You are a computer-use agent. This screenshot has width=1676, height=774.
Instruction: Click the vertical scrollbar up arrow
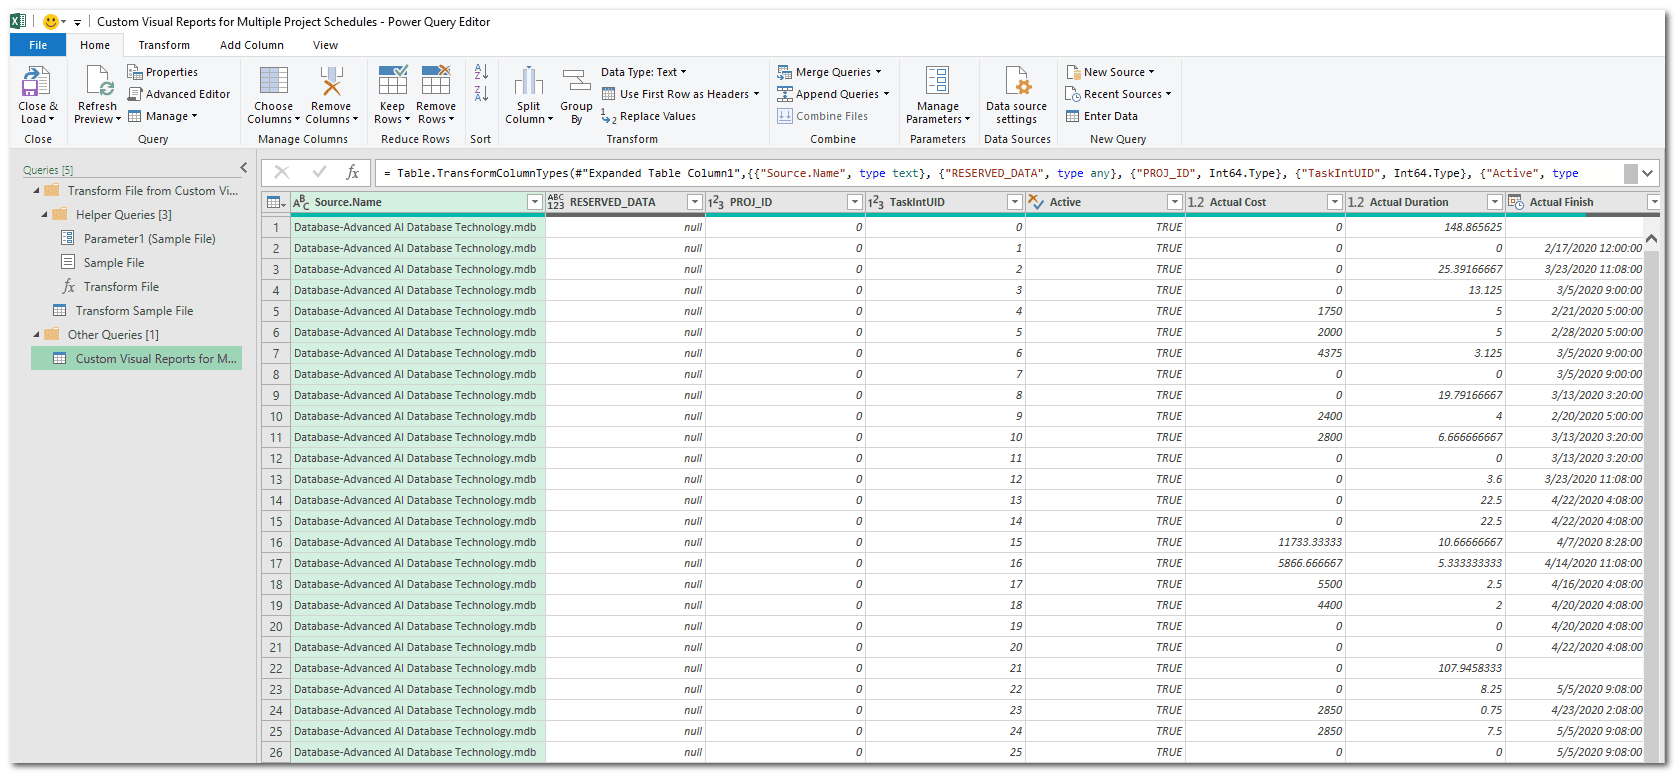pyautogui.click(x=1651, y=239)
